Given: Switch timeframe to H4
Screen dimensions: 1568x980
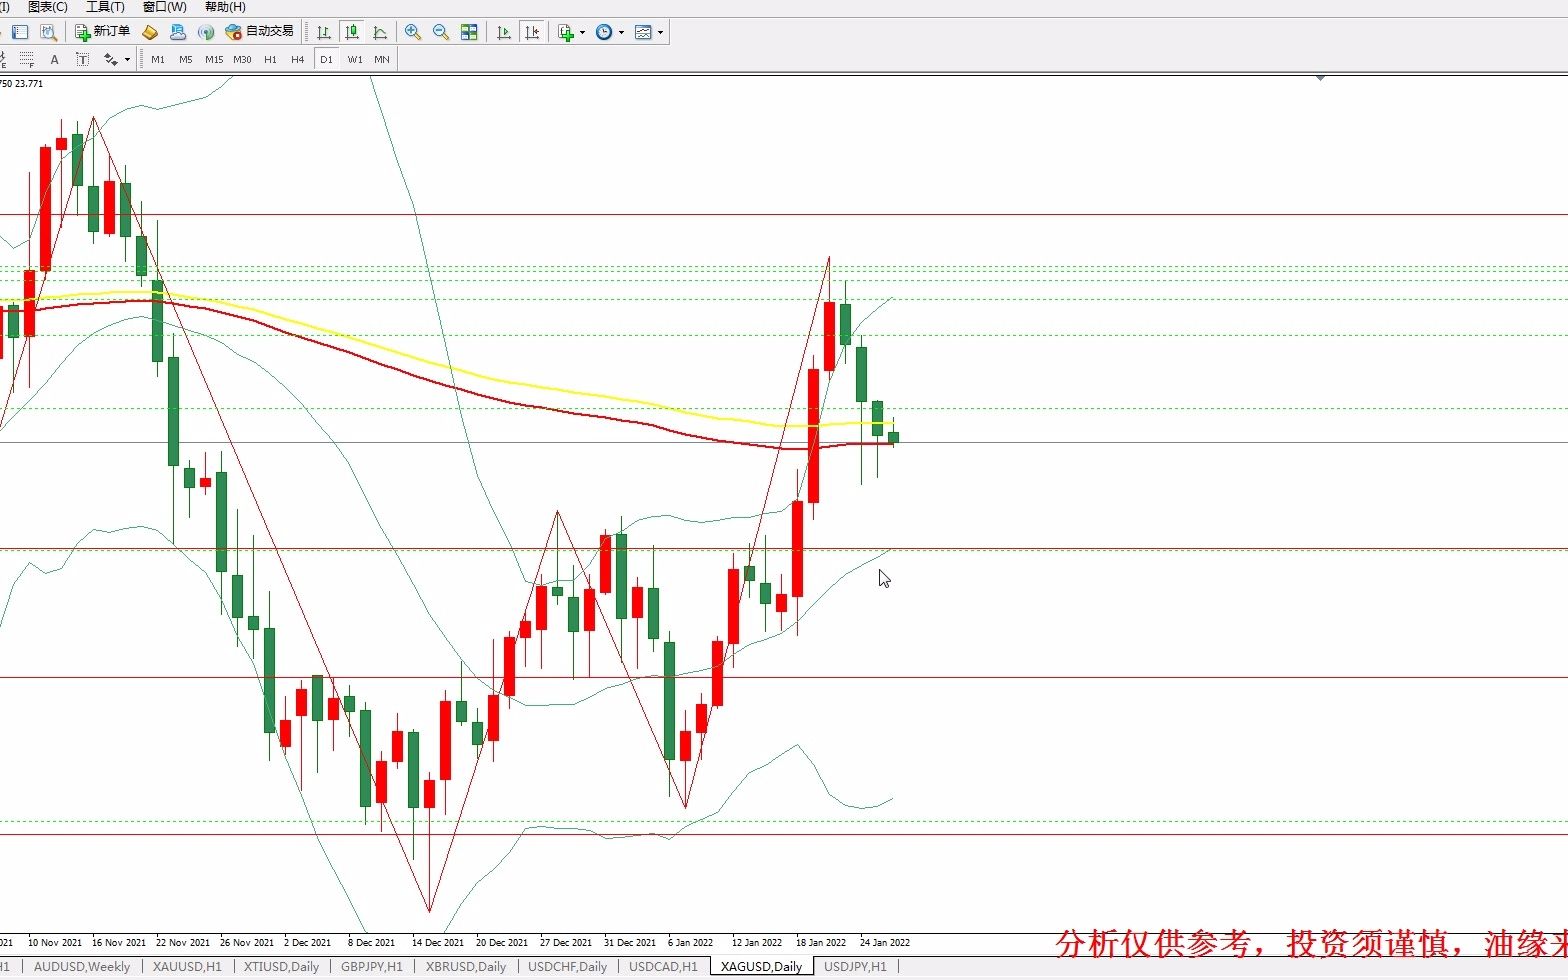Looking at the screenshot, I should tap(298, 60).
